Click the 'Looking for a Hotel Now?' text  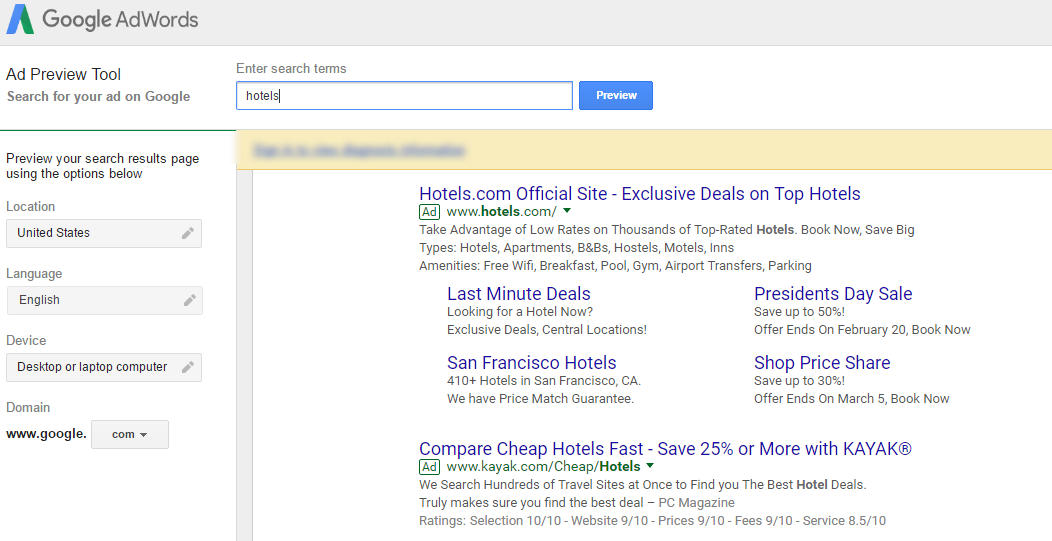click(520, 311)
